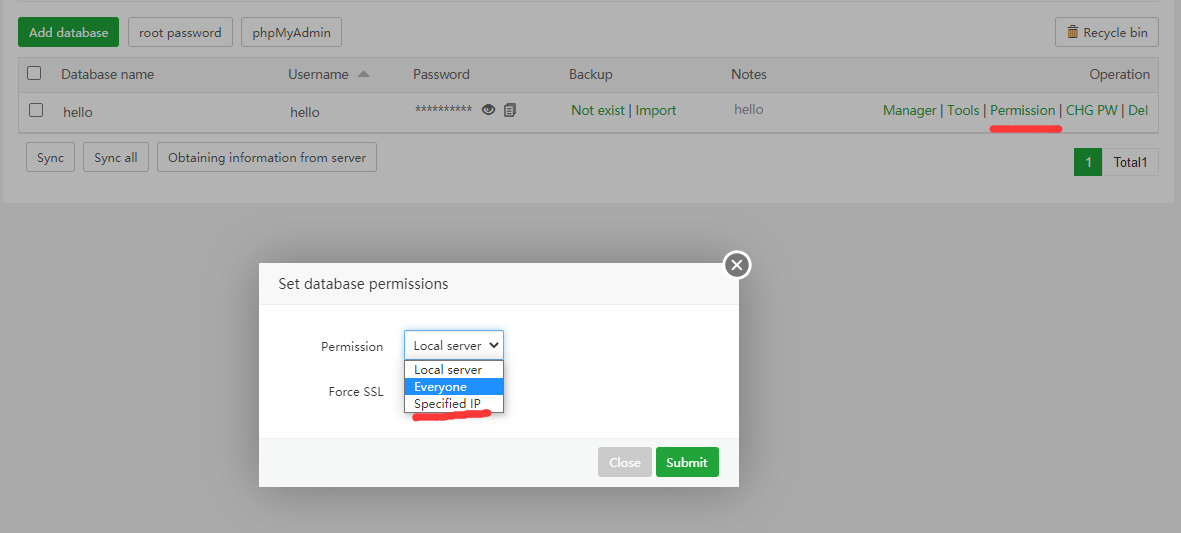Go to page 1 of results
The width and height of the screenshot is (1181, 533).
click(x=1087, y=162)
